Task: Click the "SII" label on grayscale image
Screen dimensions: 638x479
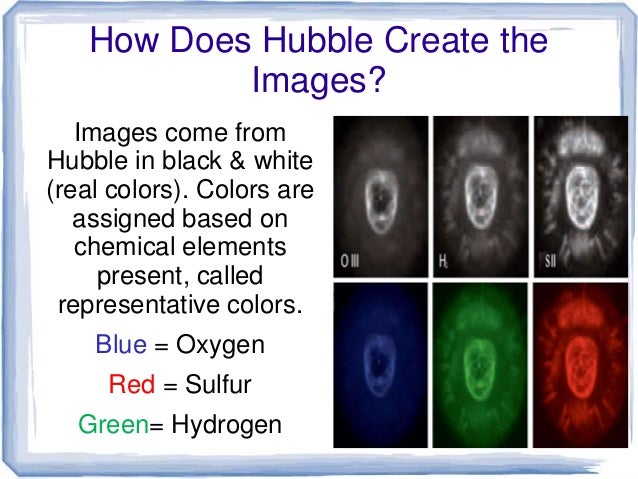Action: (550, 260)
